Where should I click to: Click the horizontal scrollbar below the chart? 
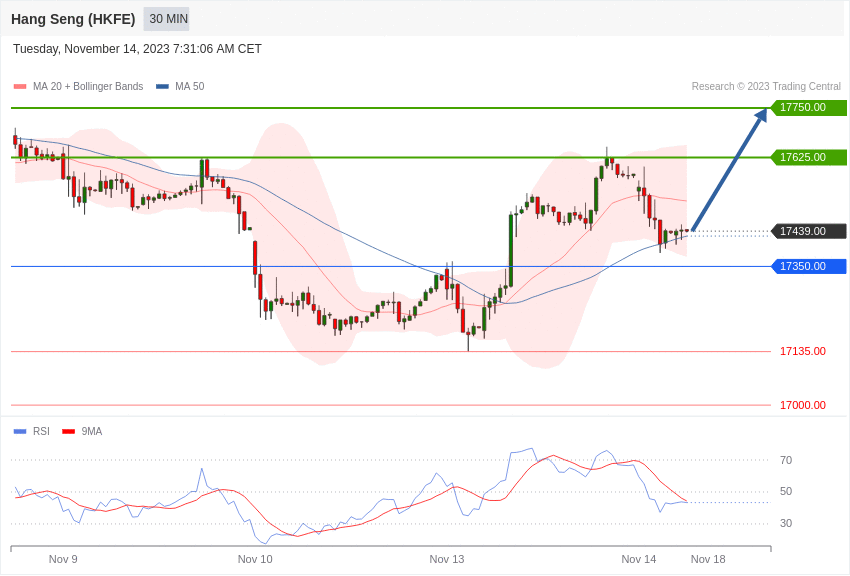pyautogui.click(x=390, y=549)
